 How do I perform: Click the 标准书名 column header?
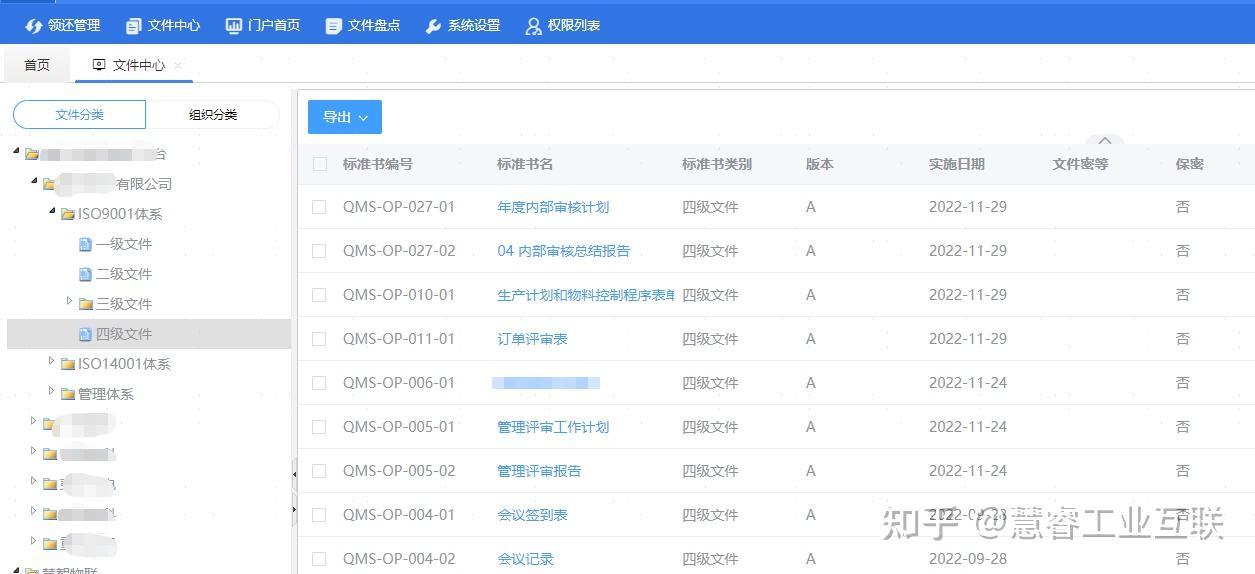(x=525, y=164)
